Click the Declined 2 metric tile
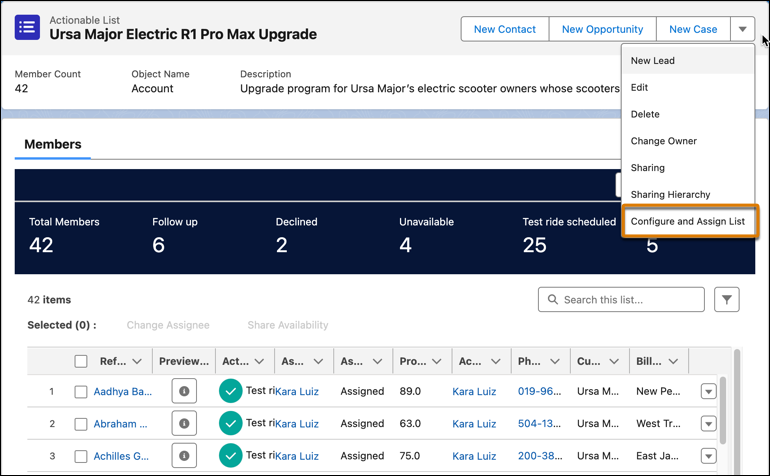The height and width of the screenshot is (476, 770). 297,237
